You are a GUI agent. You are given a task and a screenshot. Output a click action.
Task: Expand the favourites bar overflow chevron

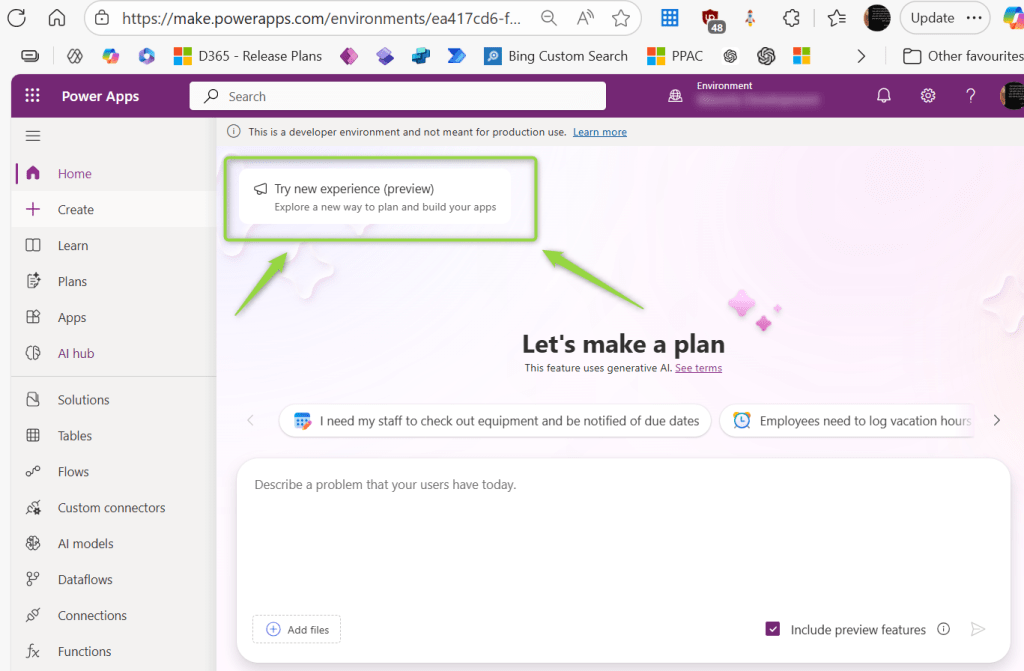point(861,56)
